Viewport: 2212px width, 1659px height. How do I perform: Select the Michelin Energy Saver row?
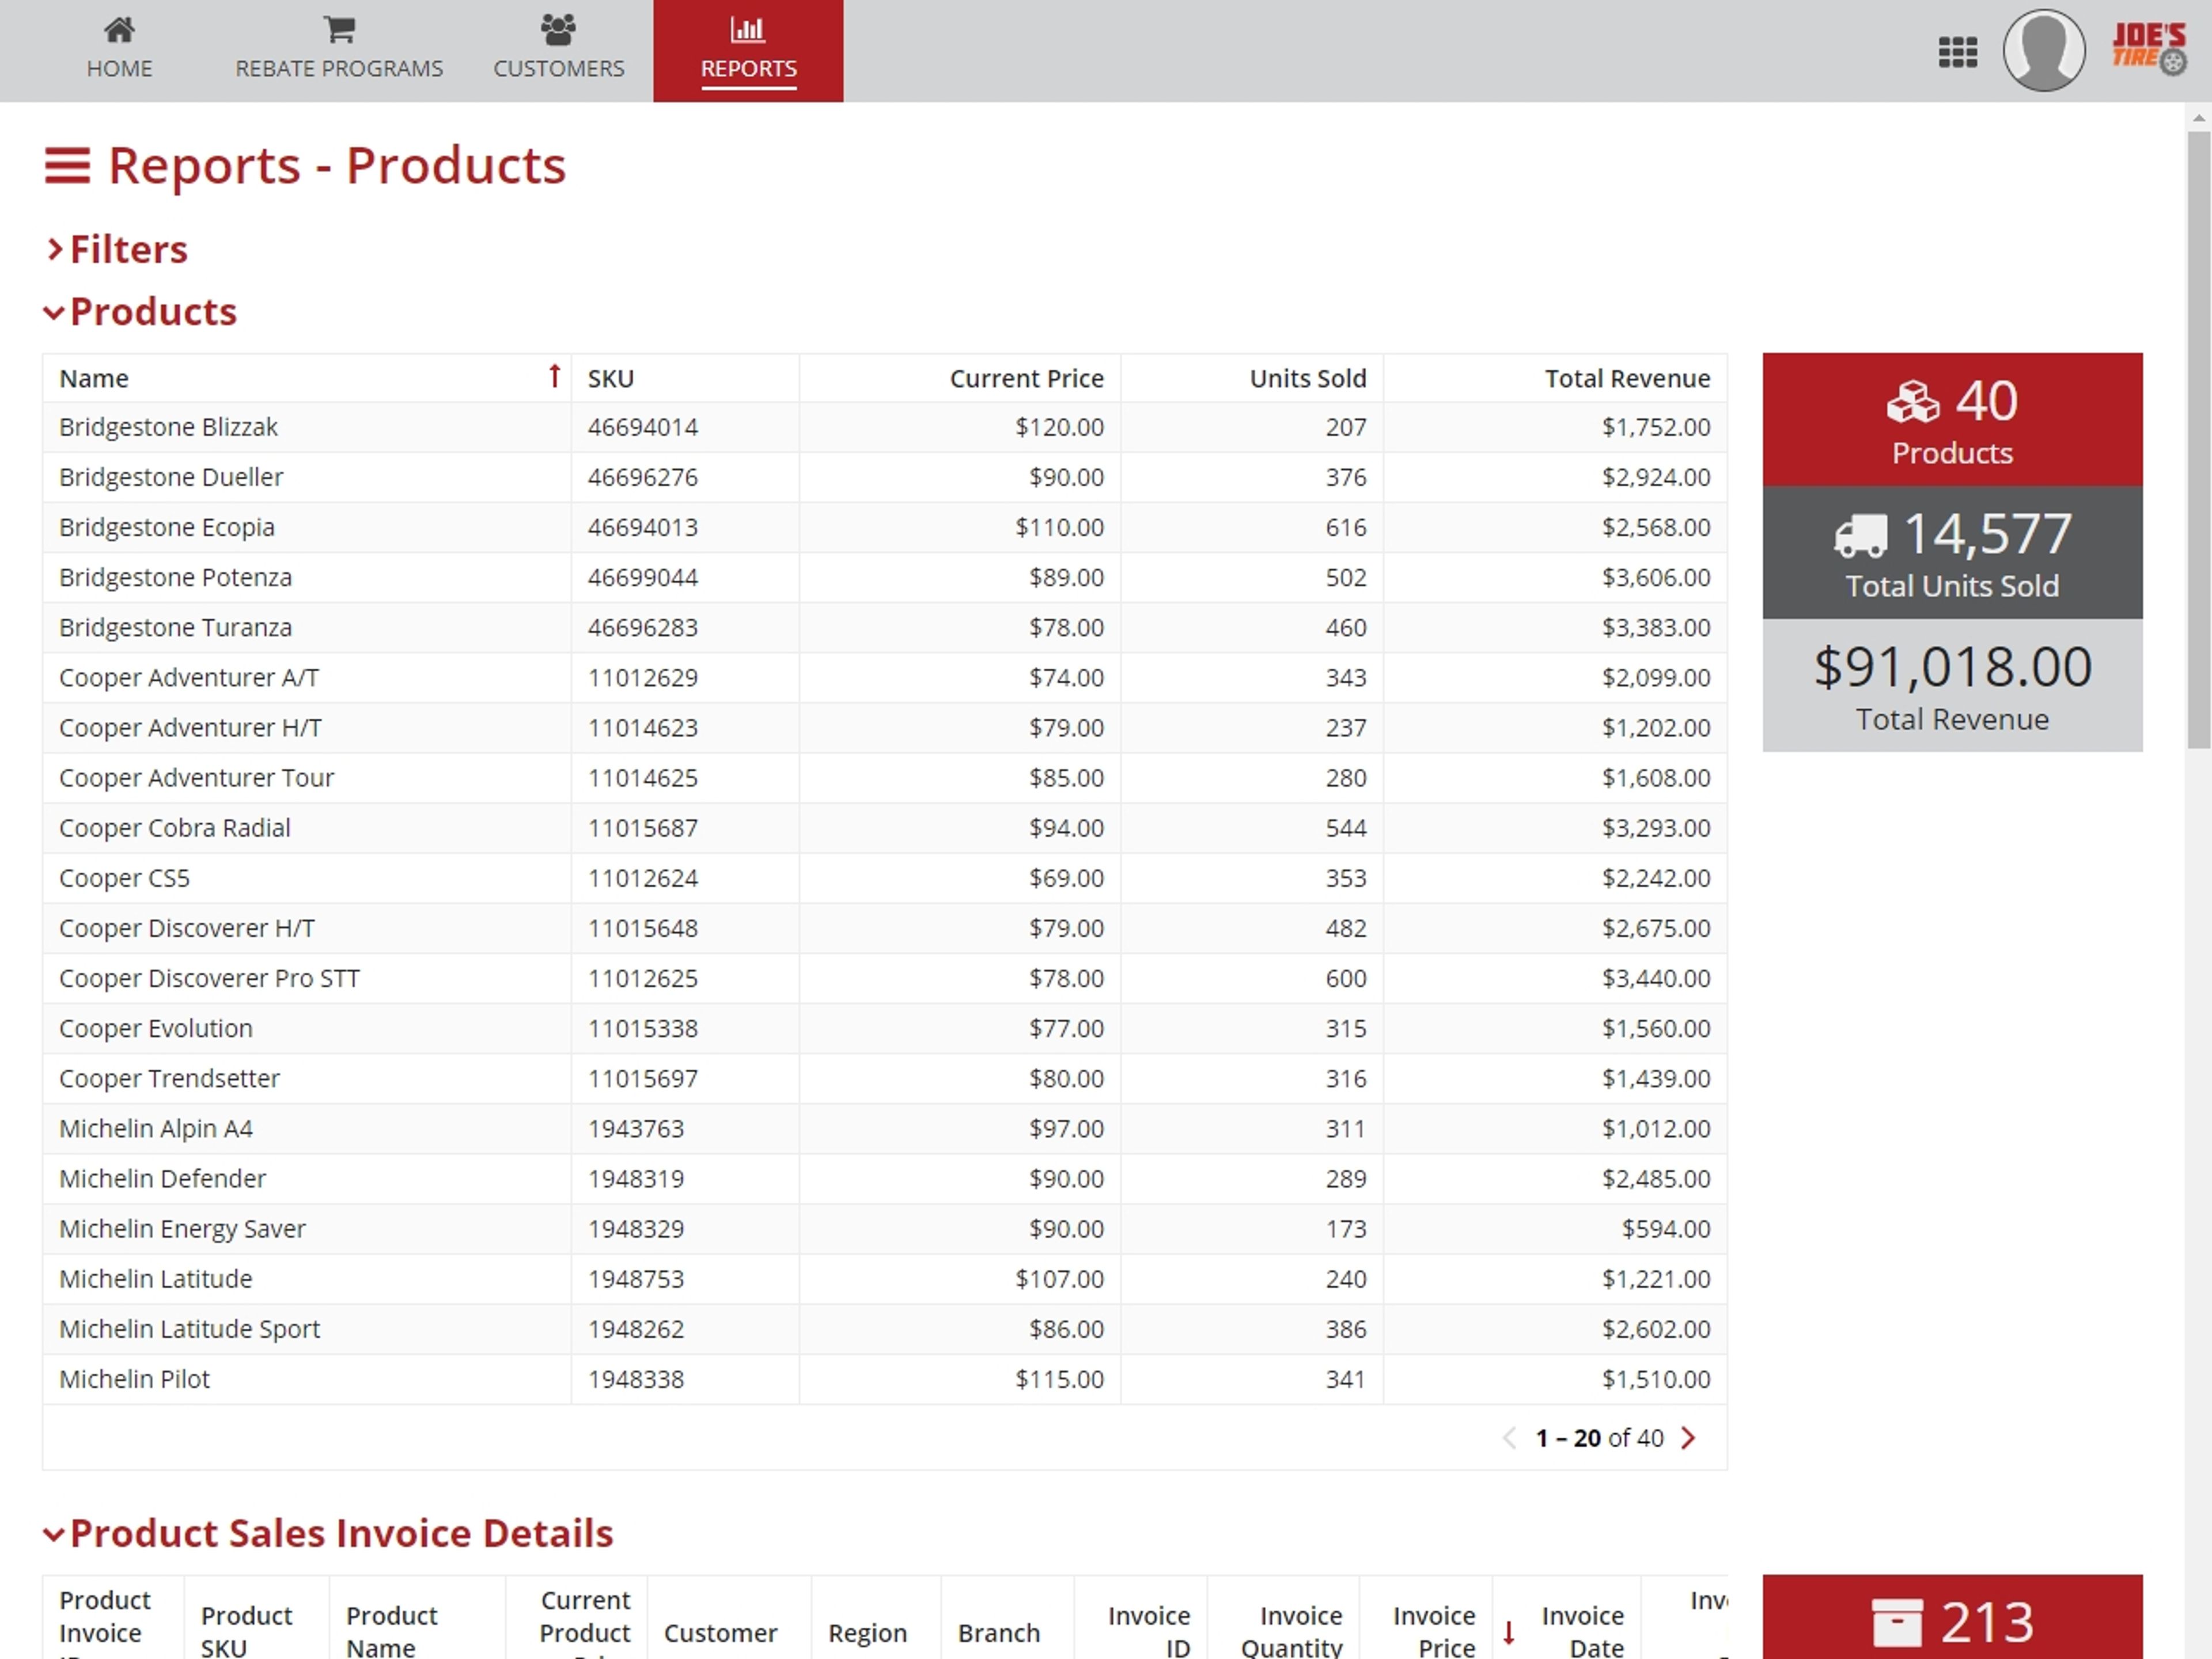(884, 1228)
